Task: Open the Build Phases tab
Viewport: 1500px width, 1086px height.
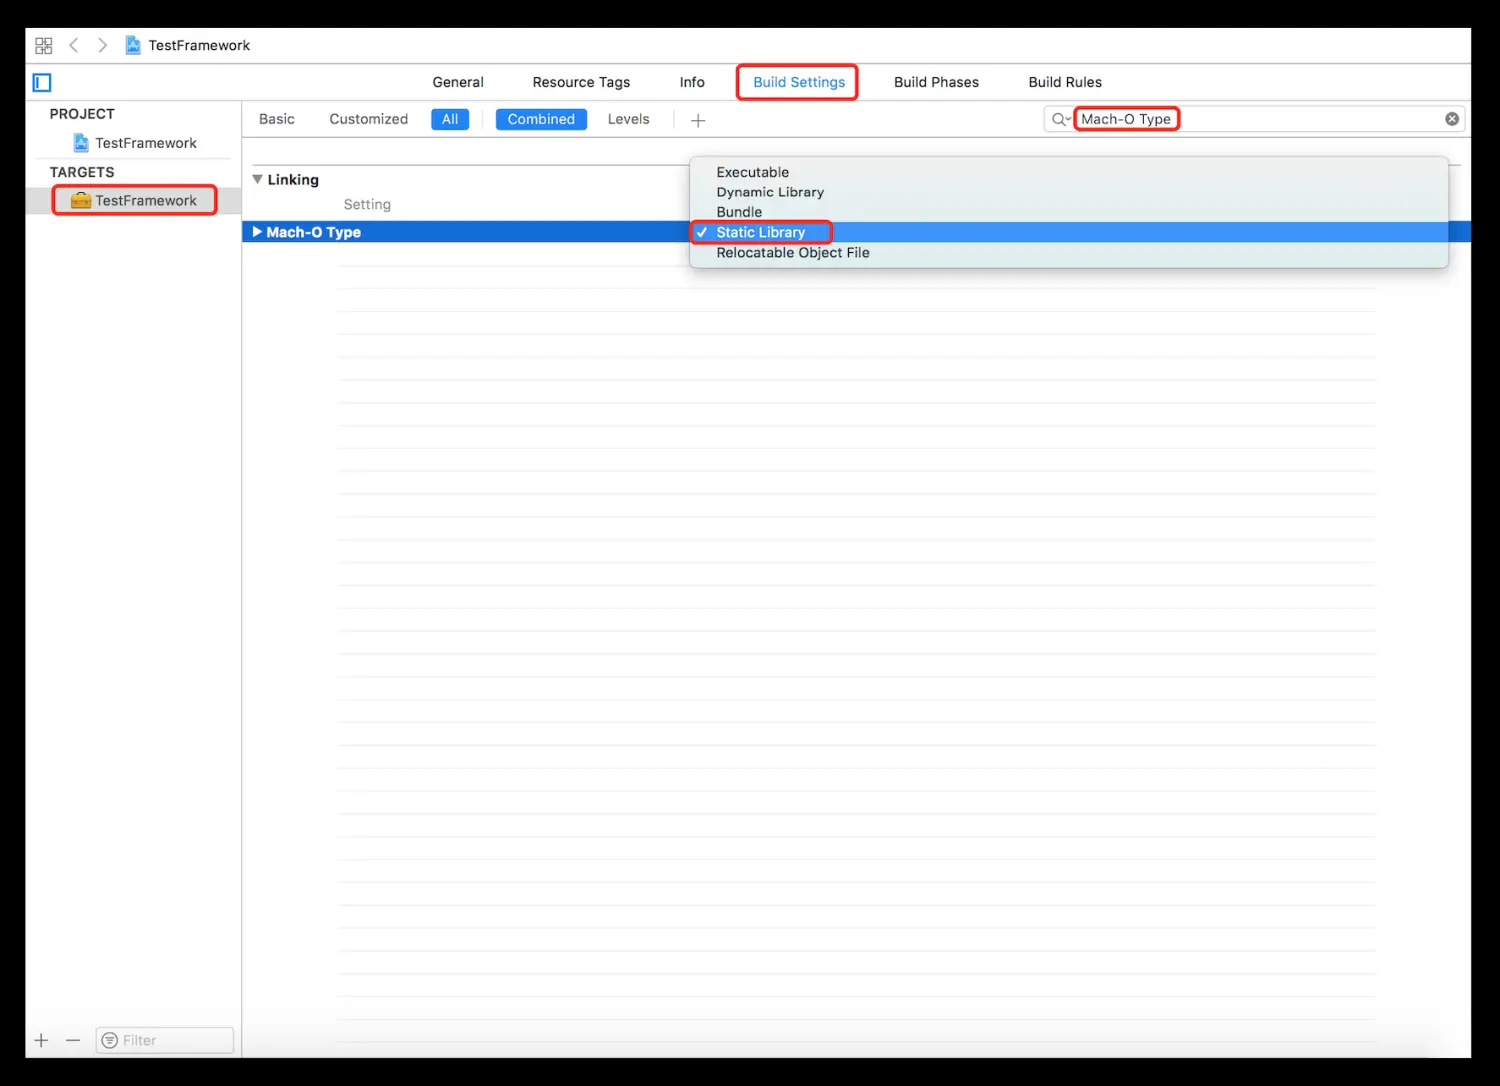Action: (936, 82)
